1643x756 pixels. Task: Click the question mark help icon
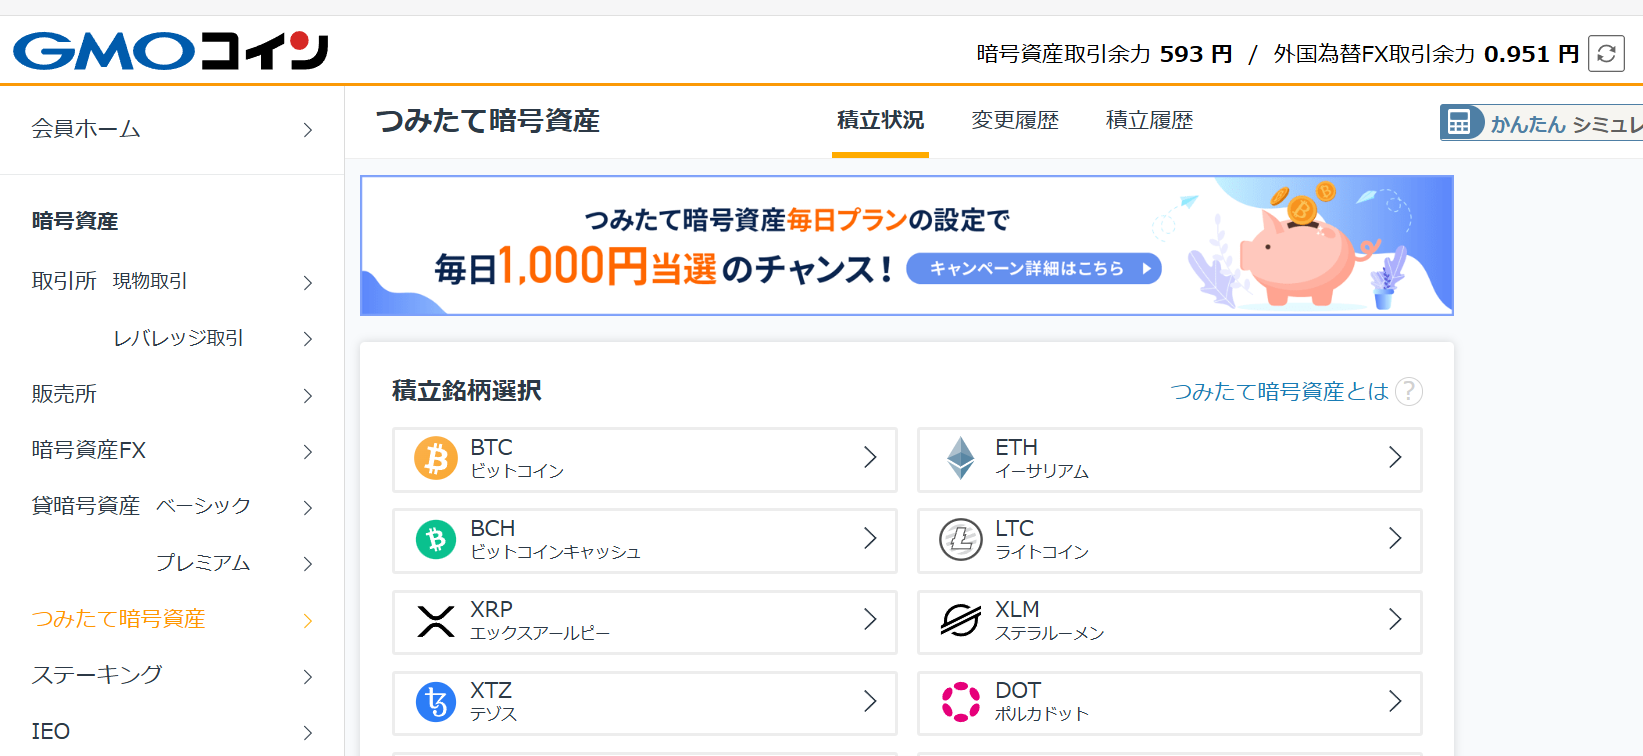(x=1409, y=391)
